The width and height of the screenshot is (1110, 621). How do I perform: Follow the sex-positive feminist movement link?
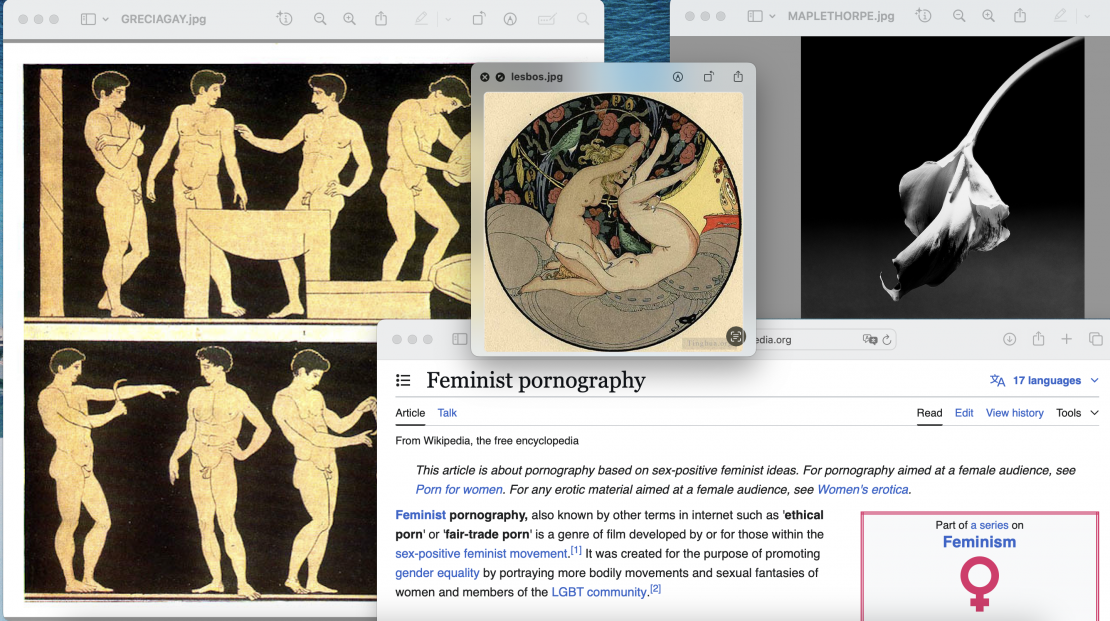point(481,554)
